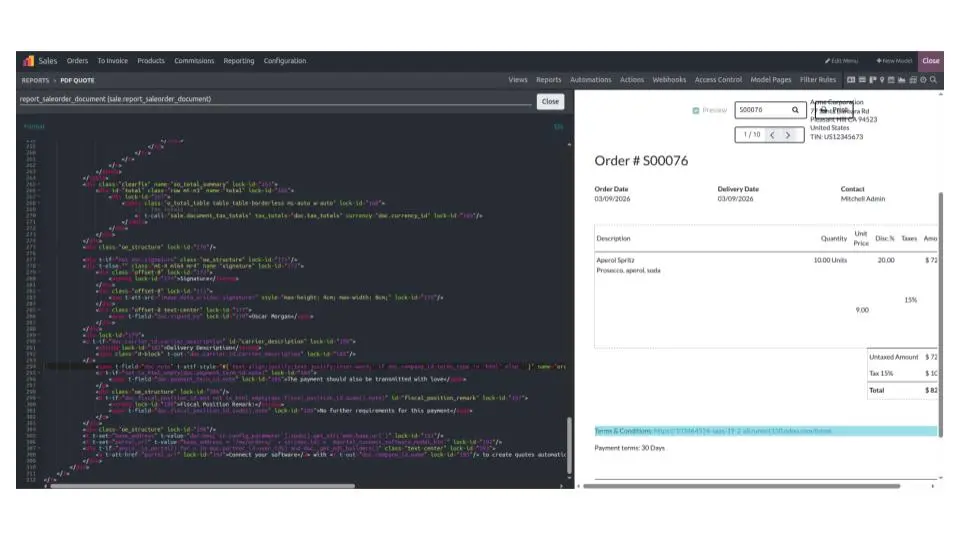Image resolution: width=960 pixels, height=540 pixels.
Task: Select the first view icon after Filter Rules
Action: click(851, 80)
